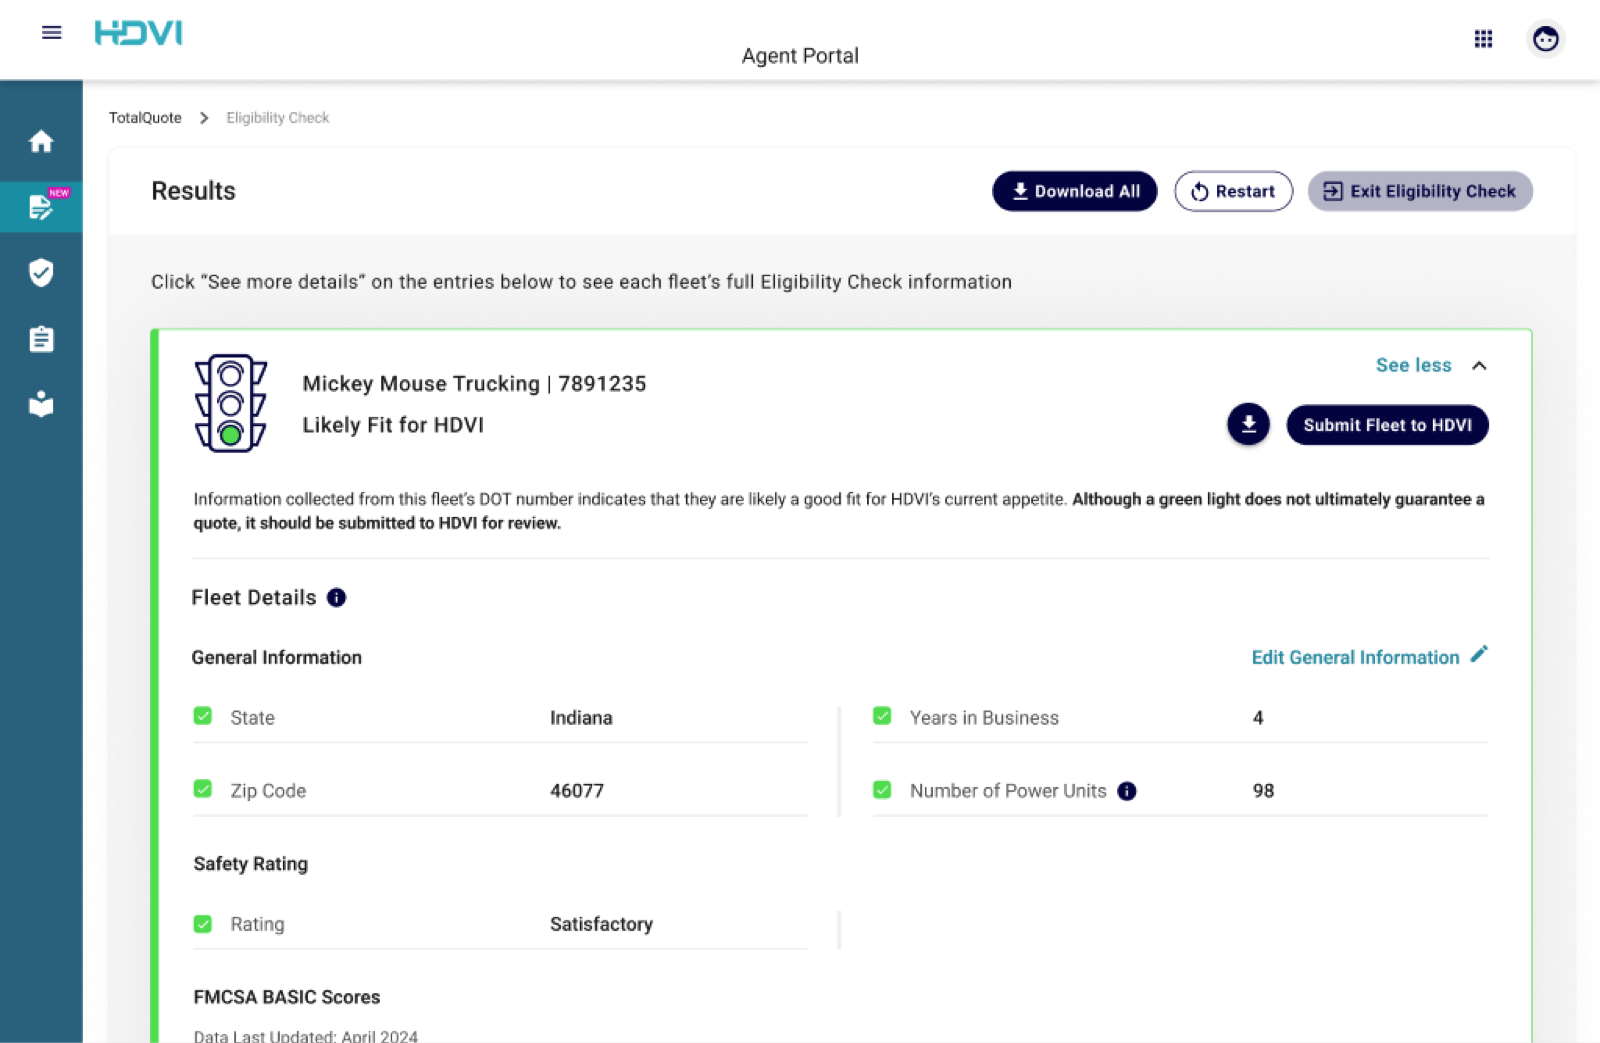Viewport: 1600px width, 1043px height.
Task: Submit Fleet to HDVI
Action: (x=1387, y=425)
